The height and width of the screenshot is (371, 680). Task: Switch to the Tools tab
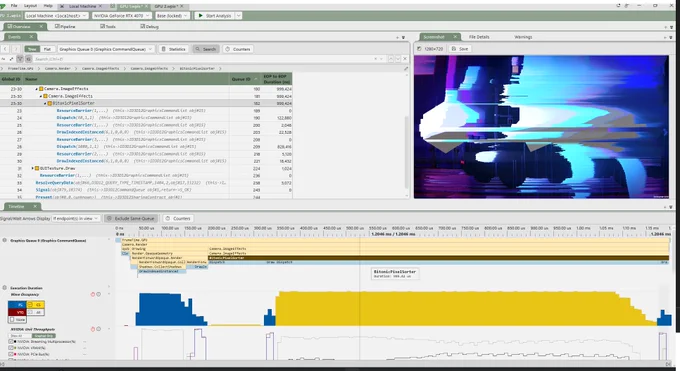pos(108,26)
